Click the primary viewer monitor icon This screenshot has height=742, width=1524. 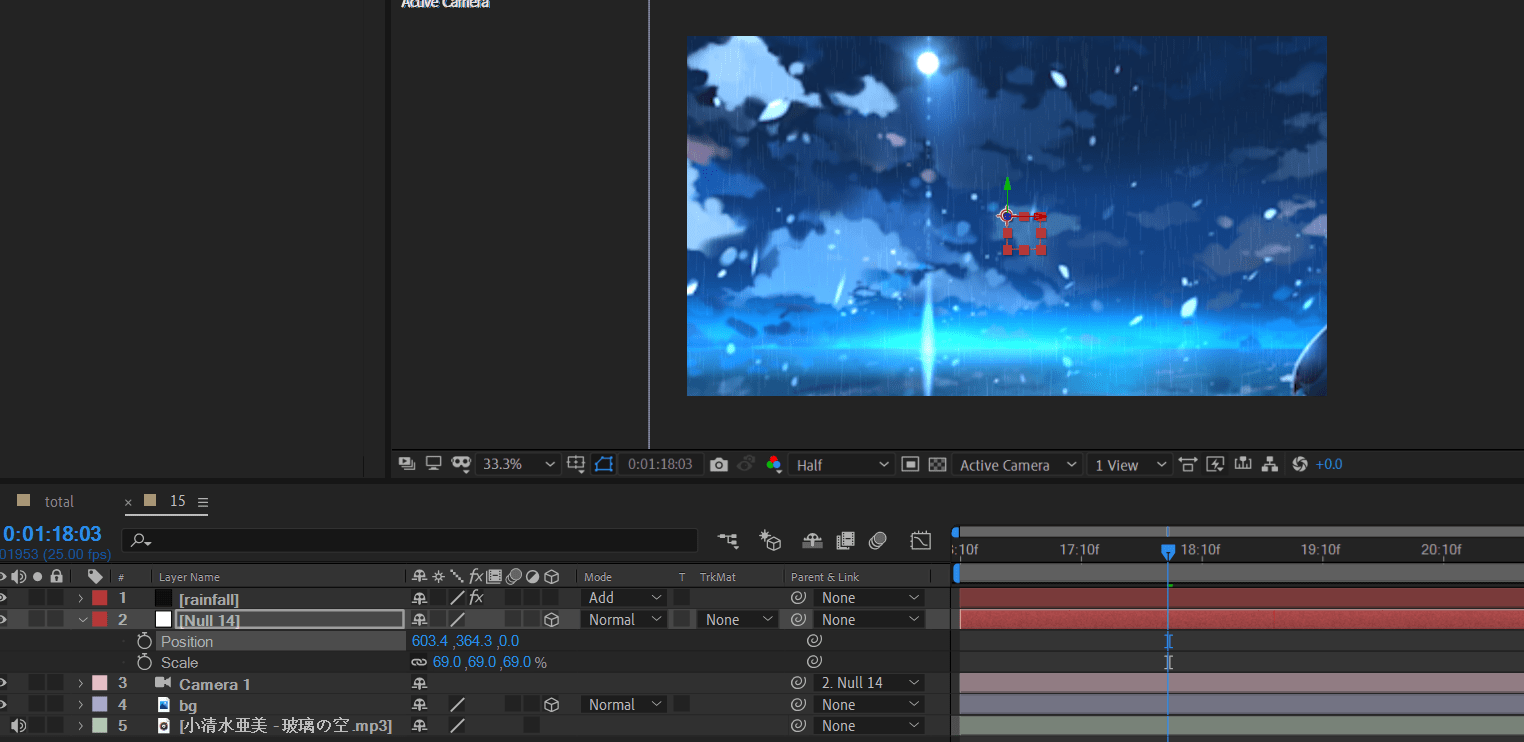coord(433,464)
